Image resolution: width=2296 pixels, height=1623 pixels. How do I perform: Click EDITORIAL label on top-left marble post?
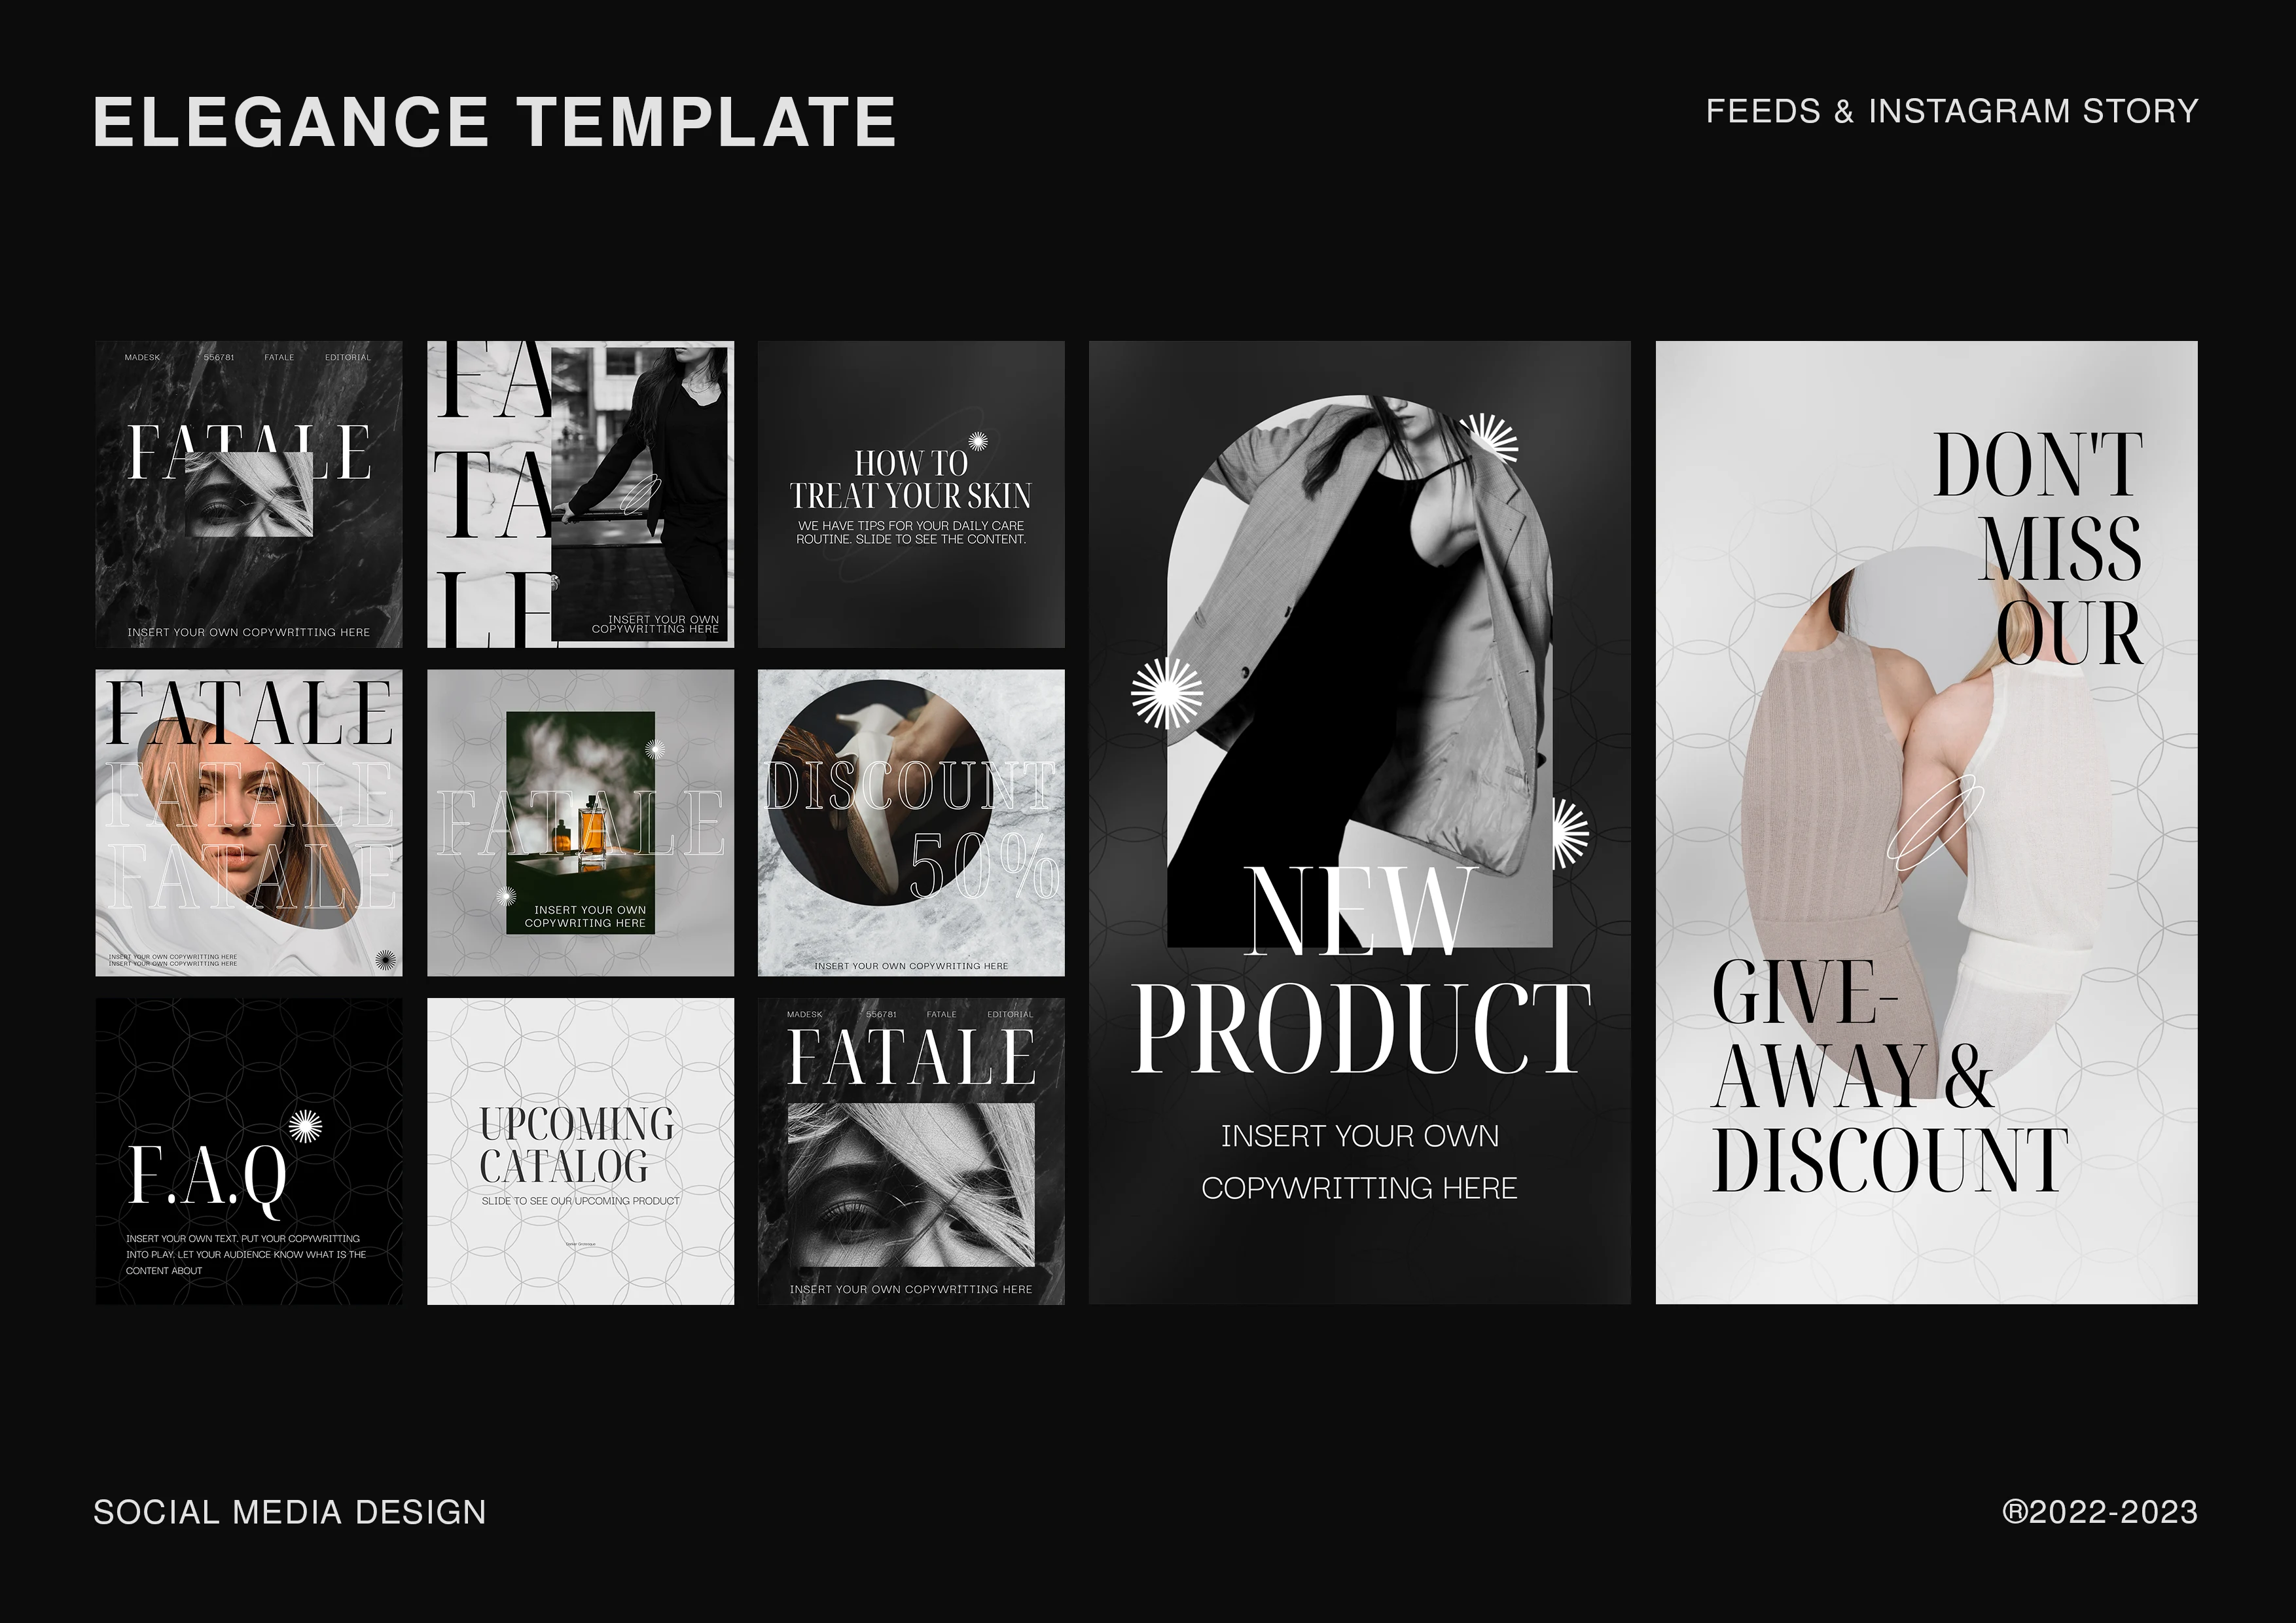347,357
